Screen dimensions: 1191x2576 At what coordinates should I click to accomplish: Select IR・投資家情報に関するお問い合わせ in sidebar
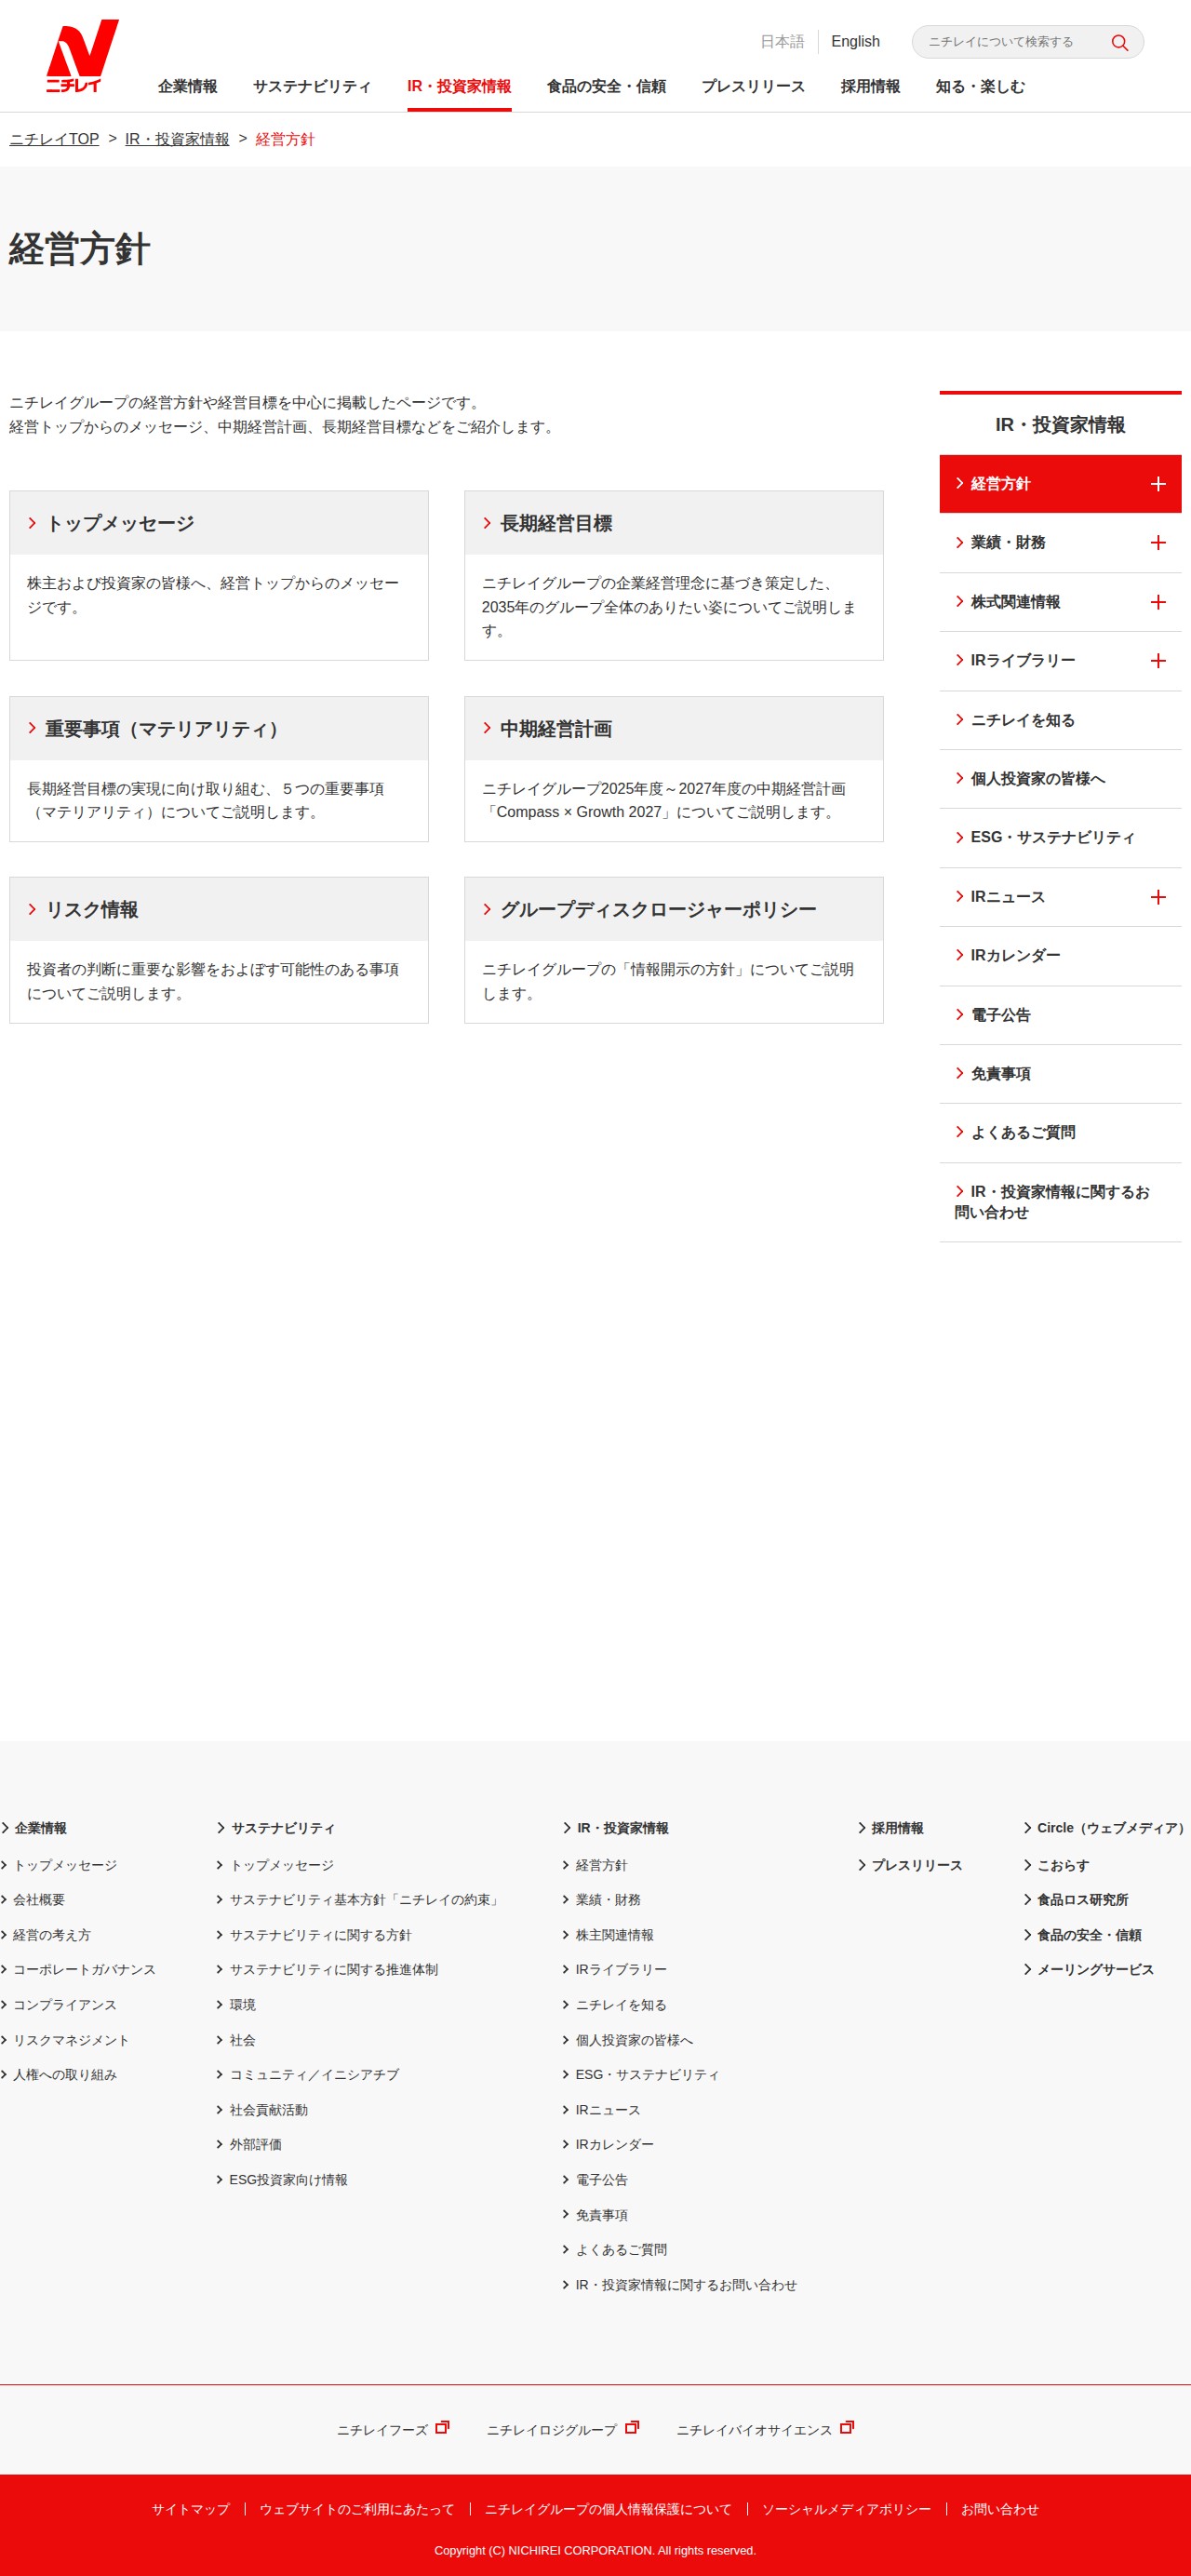tap(1060, 1202)
